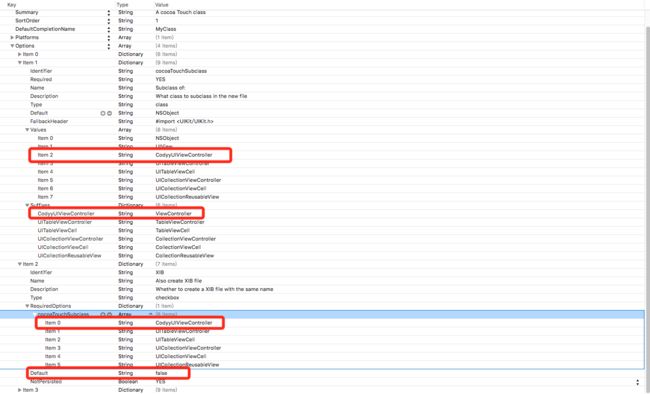This screenshot has height=394, width=650.
Task: Click the type stepper on the DefaultCompletionName row
Action: 109,29
